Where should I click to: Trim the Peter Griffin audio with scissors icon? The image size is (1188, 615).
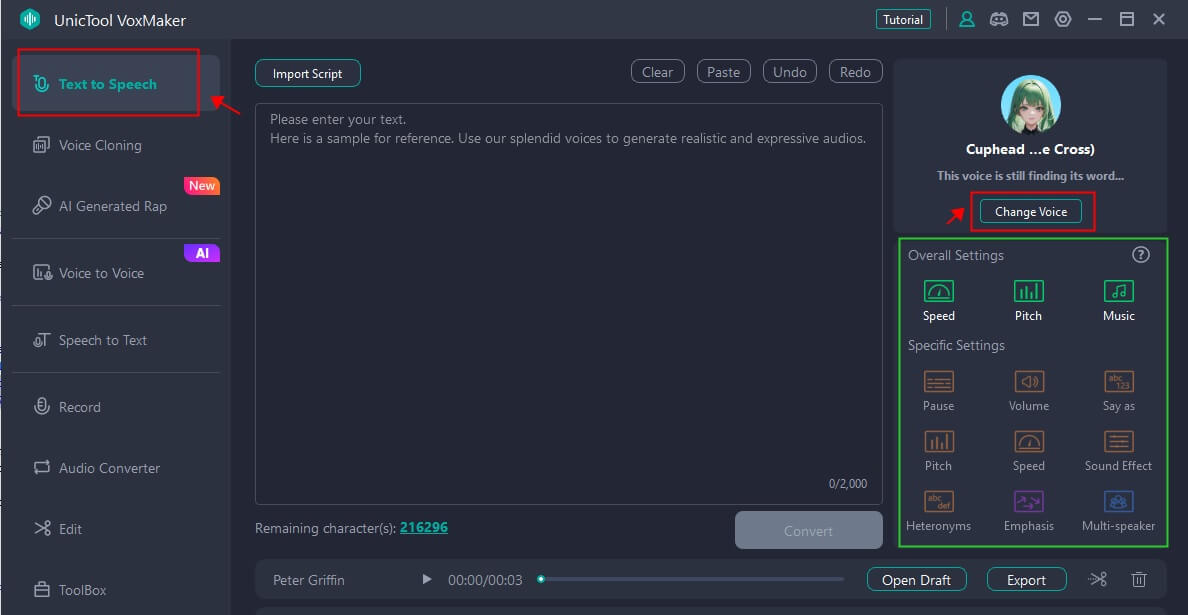[1098, 580]
